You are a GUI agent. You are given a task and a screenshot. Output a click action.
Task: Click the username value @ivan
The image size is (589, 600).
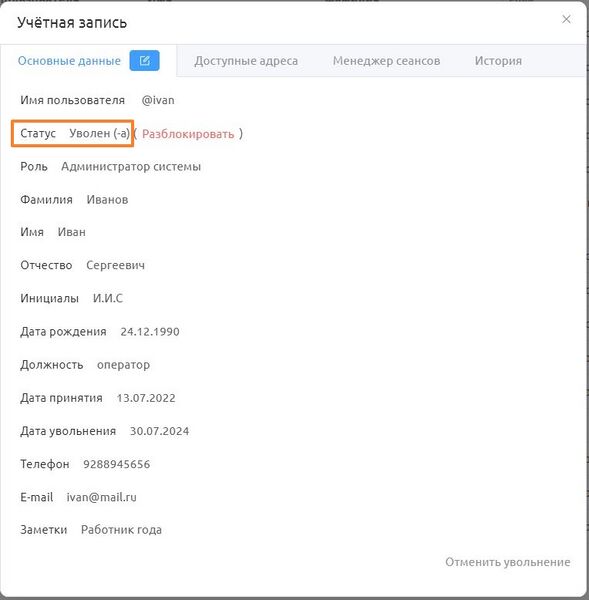(x=158, y=100)
